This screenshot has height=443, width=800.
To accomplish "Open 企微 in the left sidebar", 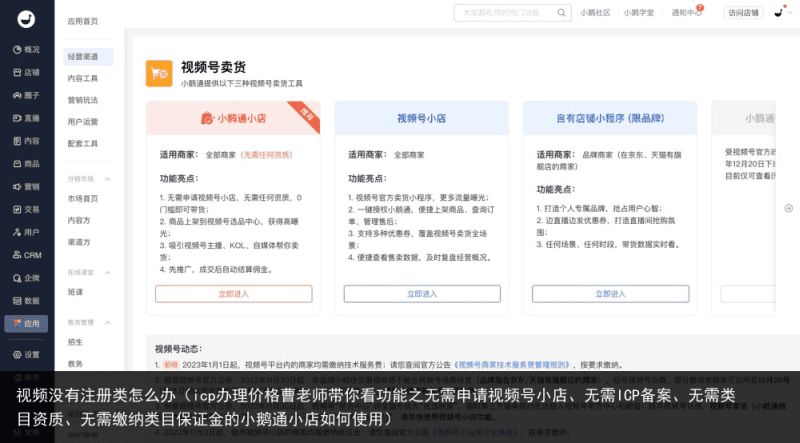I will point(26,278).
